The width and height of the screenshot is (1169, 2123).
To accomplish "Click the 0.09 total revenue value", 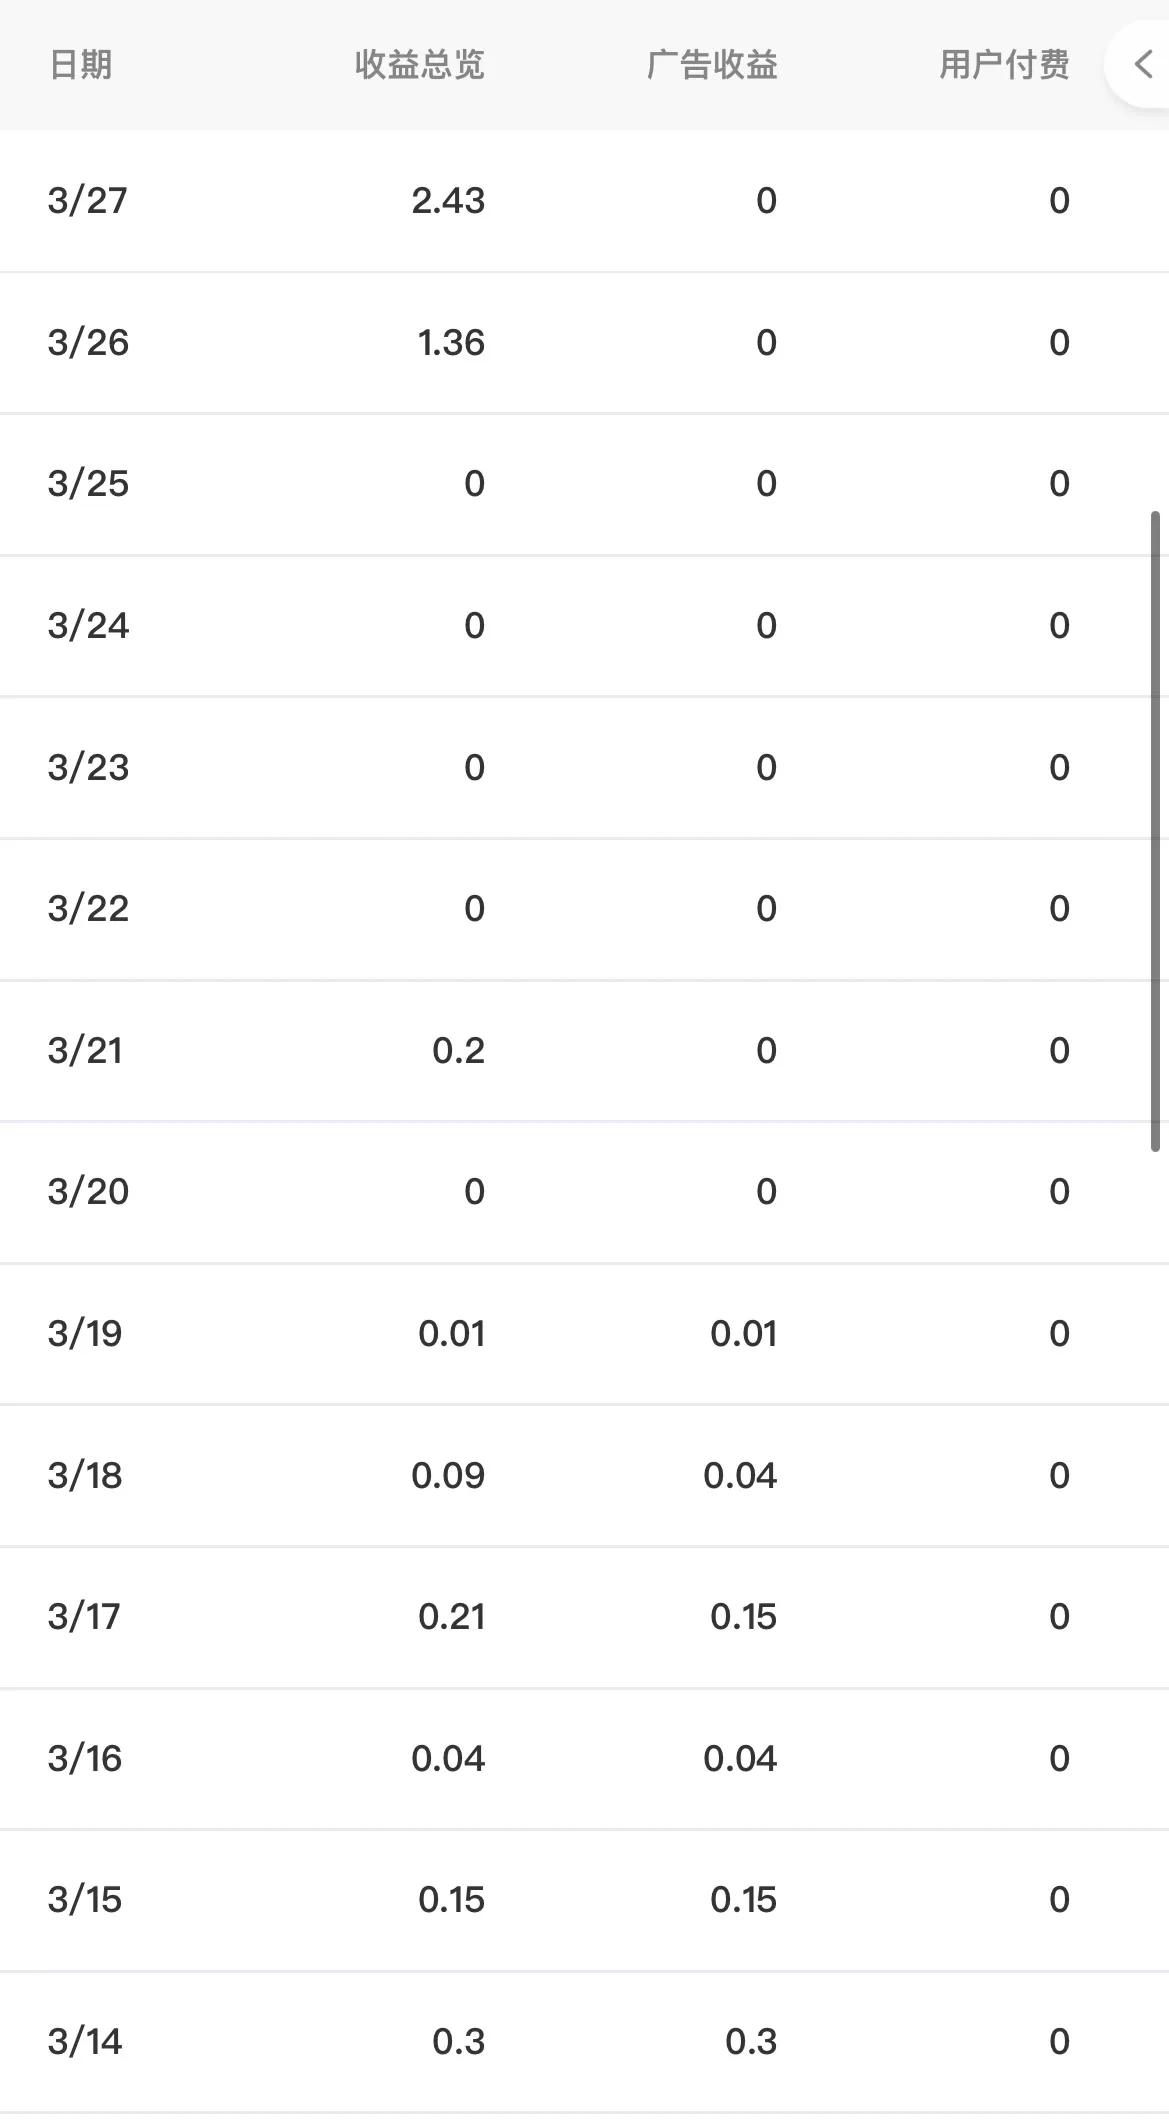I will pyautogui.click(x=448, y=1476).
